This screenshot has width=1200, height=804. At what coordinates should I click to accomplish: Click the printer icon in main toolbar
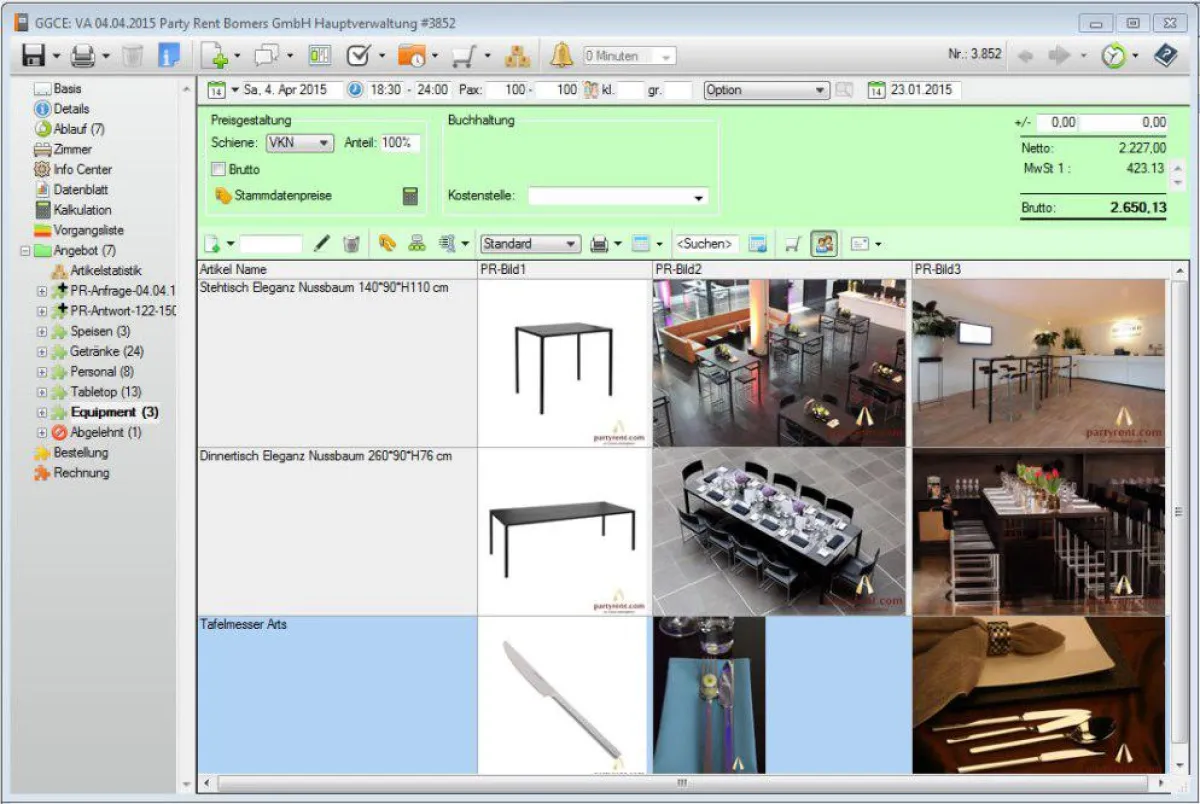pos(82,56)
